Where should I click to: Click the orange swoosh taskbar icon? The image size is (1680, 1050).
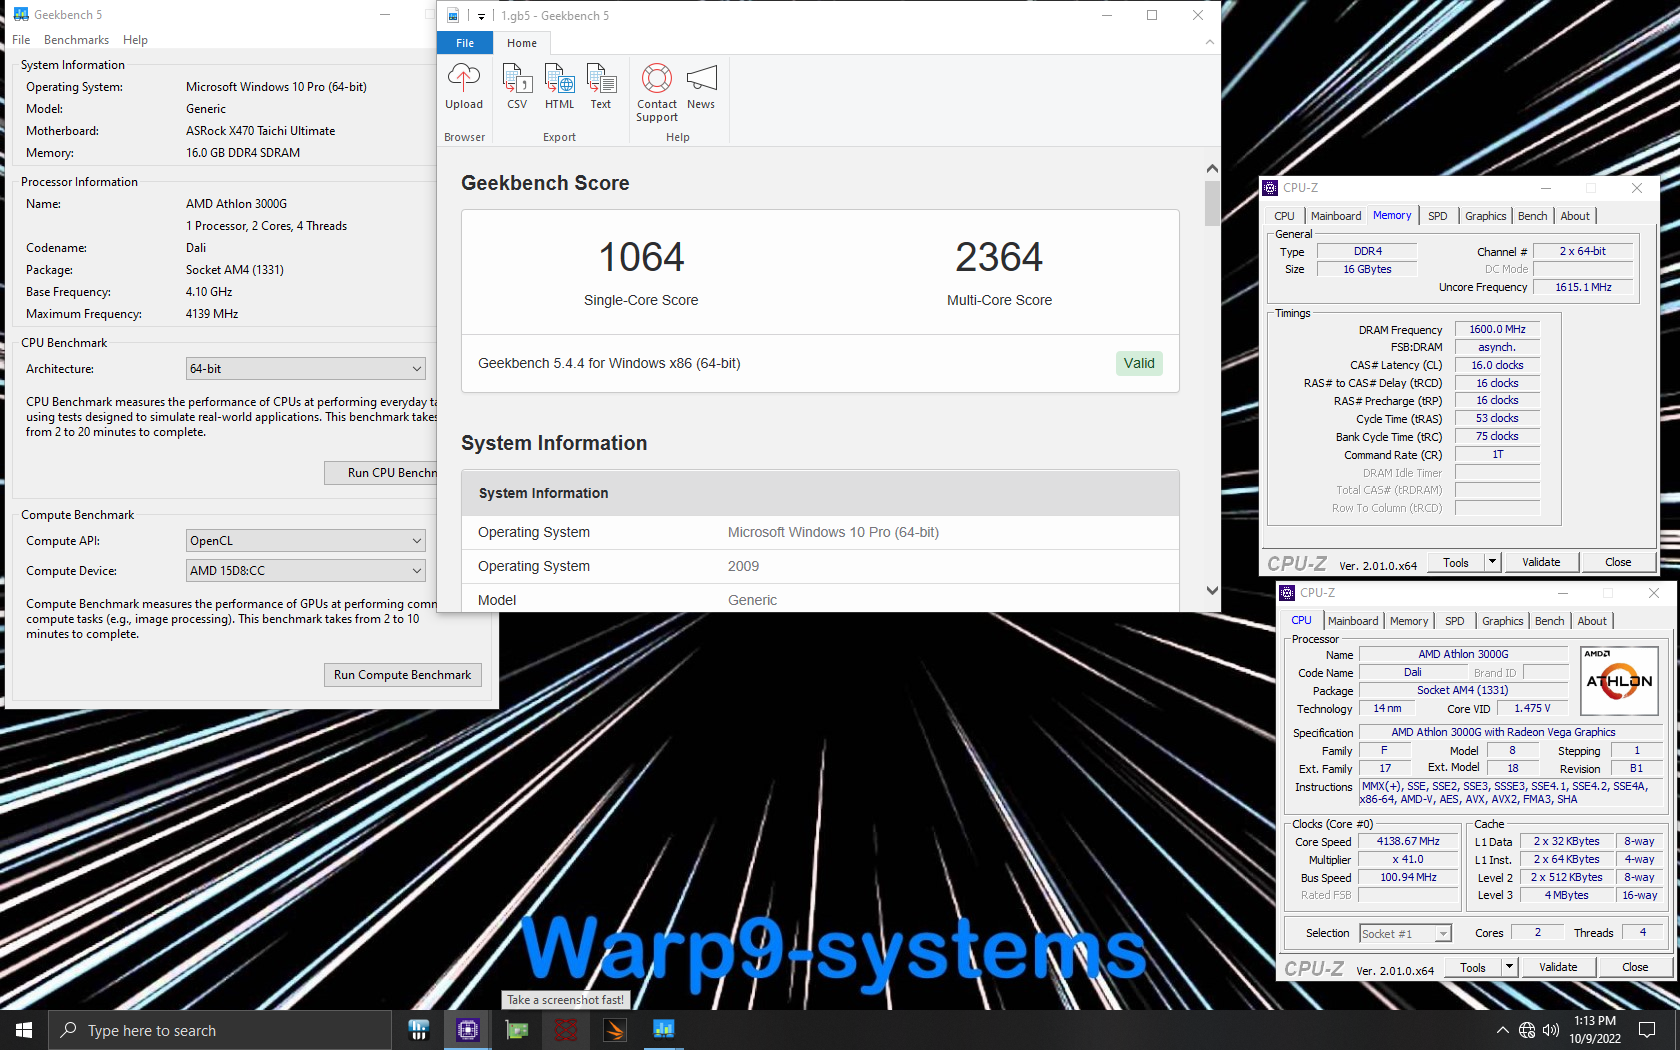coord(615,1029)
